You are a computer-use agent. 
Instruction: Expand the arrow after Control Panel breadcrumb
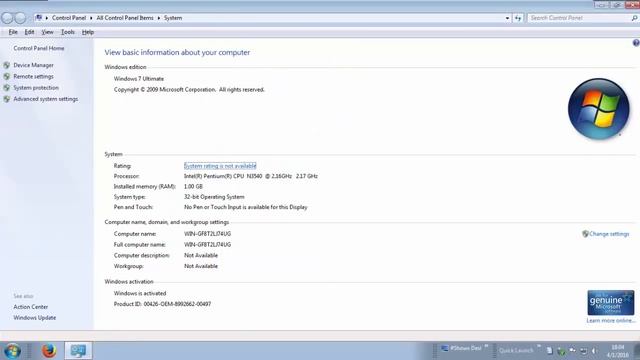(x=91, y=18)
